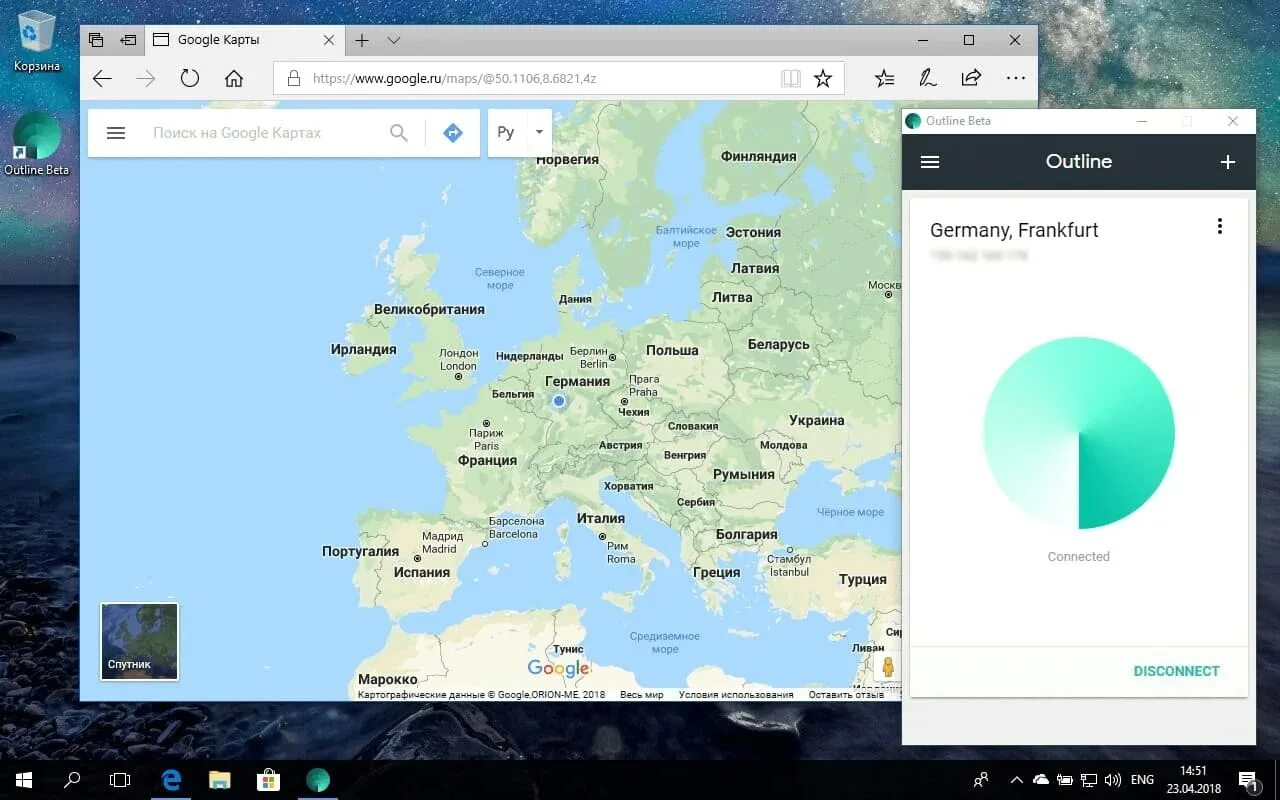Open File Explorer from the taskbar
This screenshot has height=800, width=1280.
pyautogui.click(x=220, y=780)
